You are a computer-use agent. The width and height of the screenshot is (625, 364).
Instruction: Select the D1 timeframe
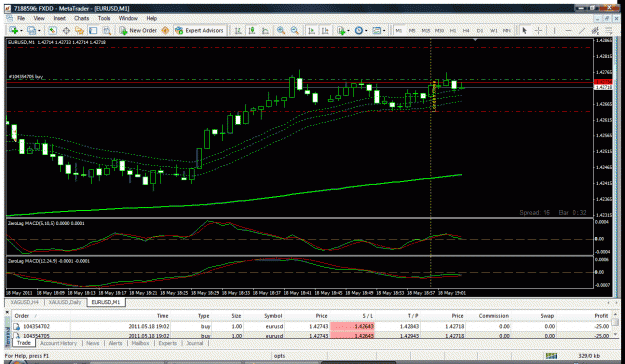click(x=480, y=30)
